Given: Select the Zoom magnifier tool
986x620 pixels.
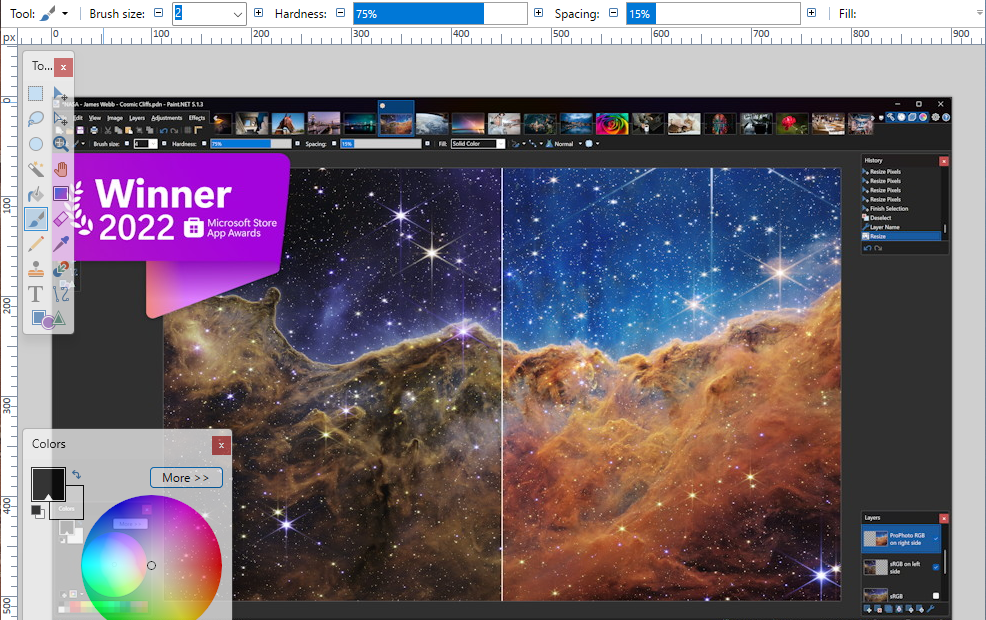Looking at the screenshot, I should point(60,144).
